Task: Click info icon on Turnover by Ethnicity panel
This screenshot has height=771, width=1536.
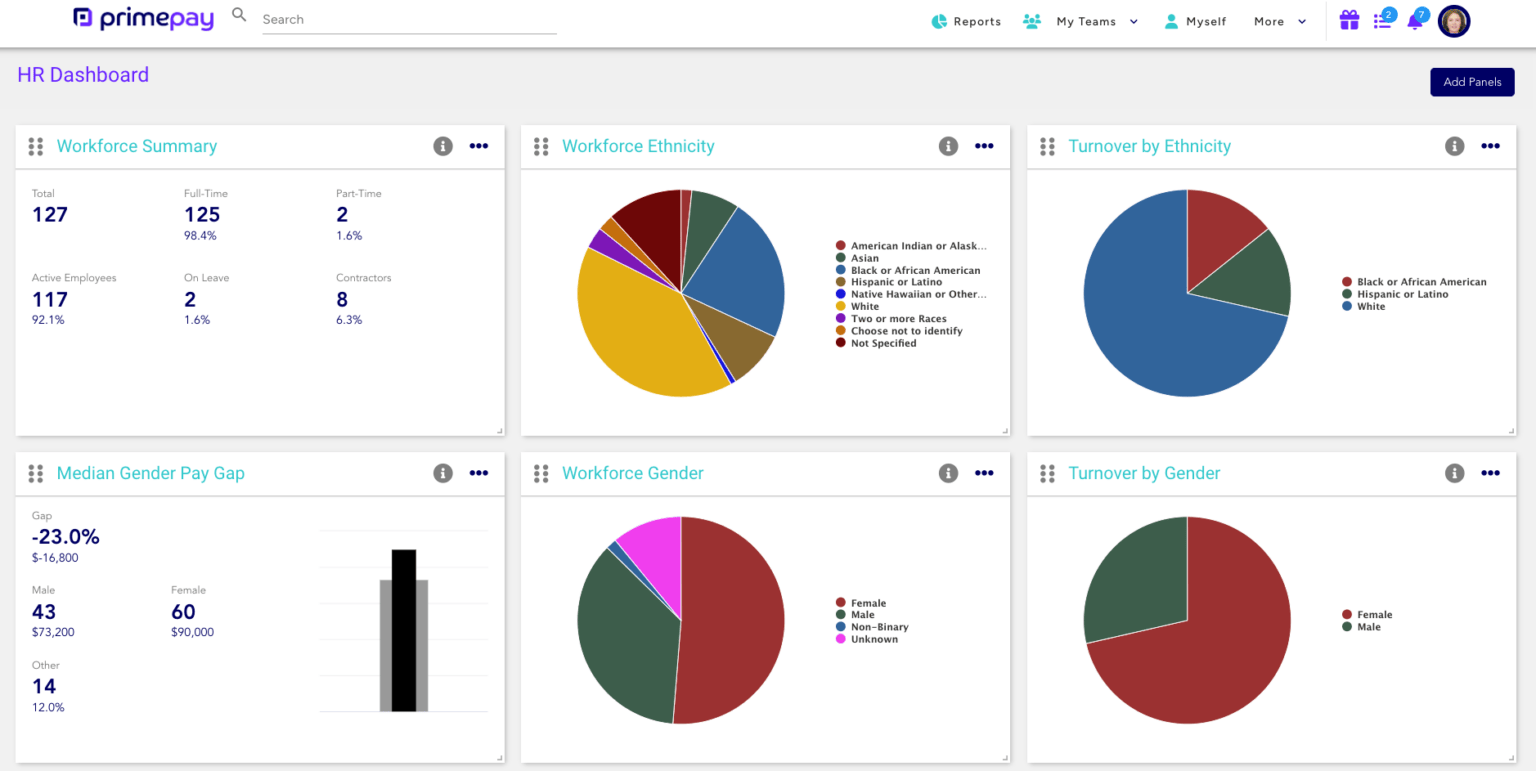Action: (1454, 146)
